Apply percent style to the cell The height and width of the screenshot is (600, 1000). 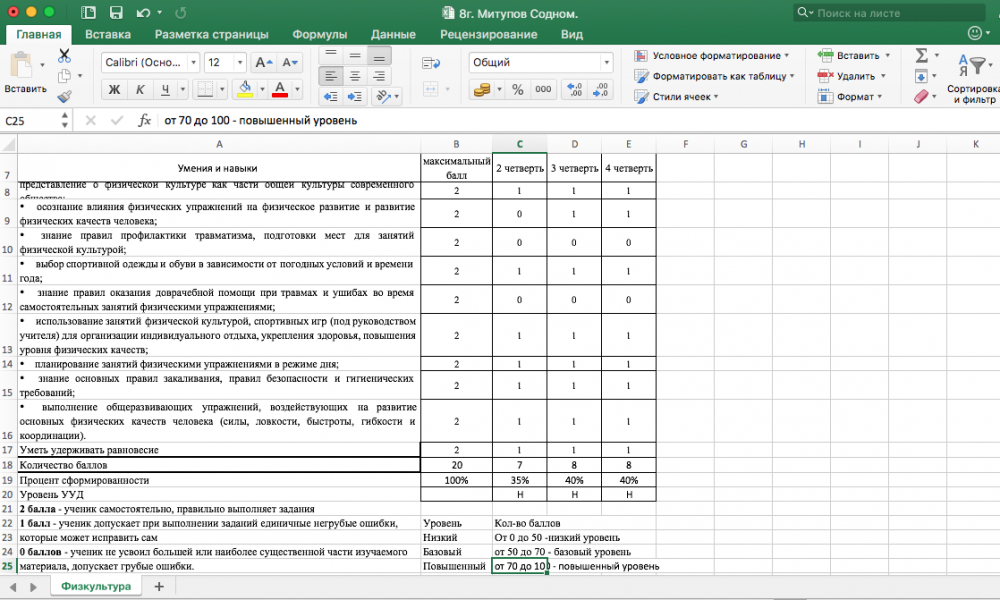coord(518,90)
